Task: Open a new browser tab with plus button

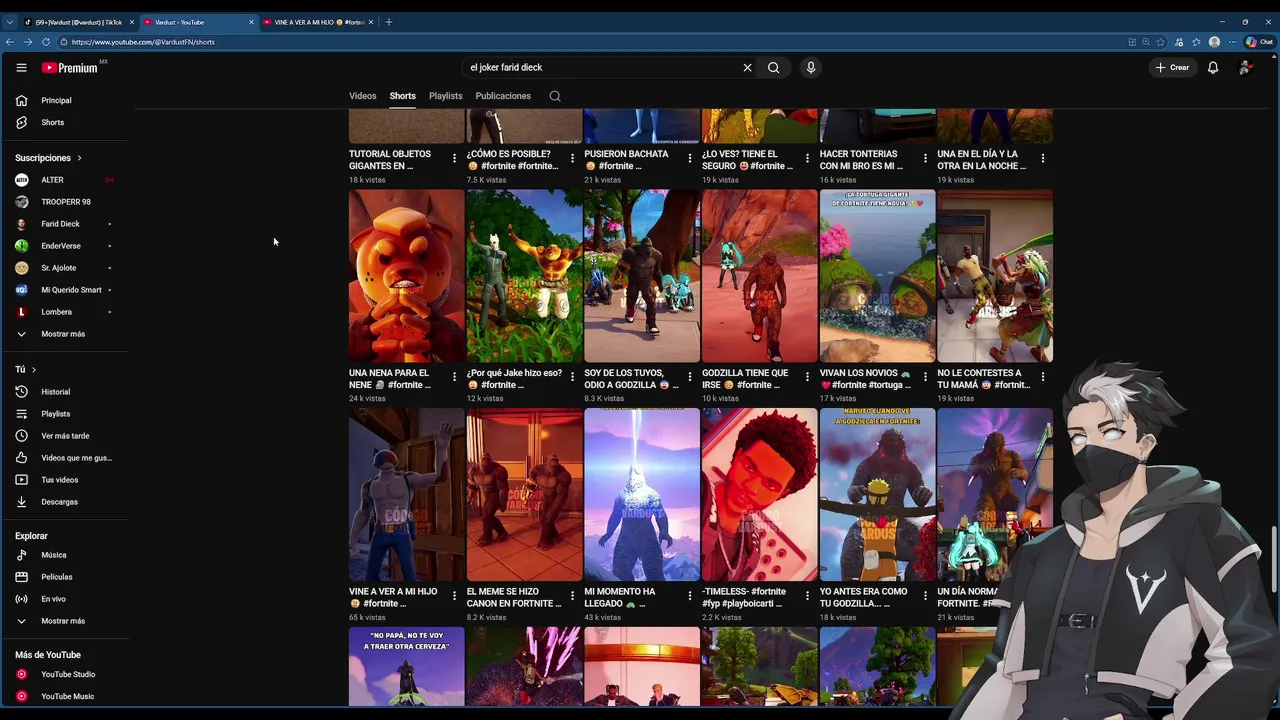Action: point(389,22)
